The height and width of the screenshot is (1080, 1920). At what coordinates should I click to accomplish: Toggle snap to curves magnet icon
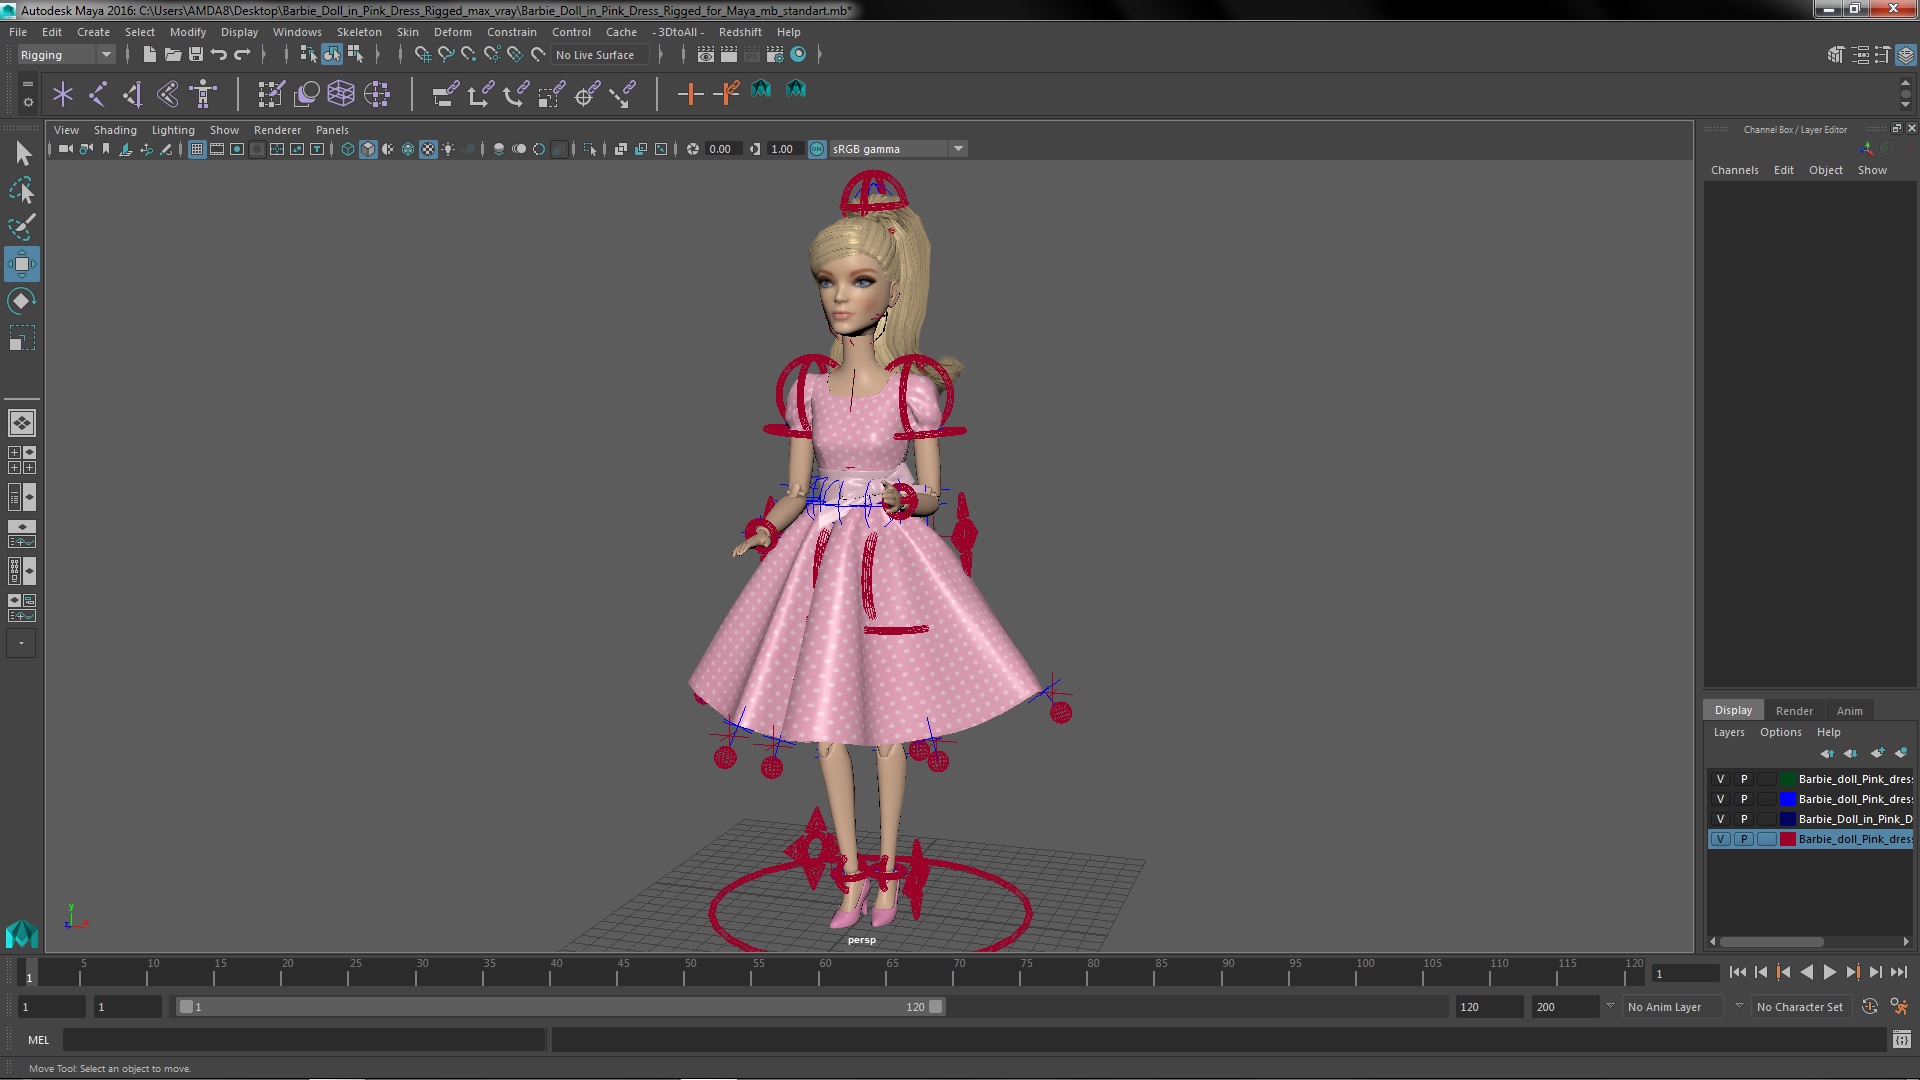pos(446,55)
